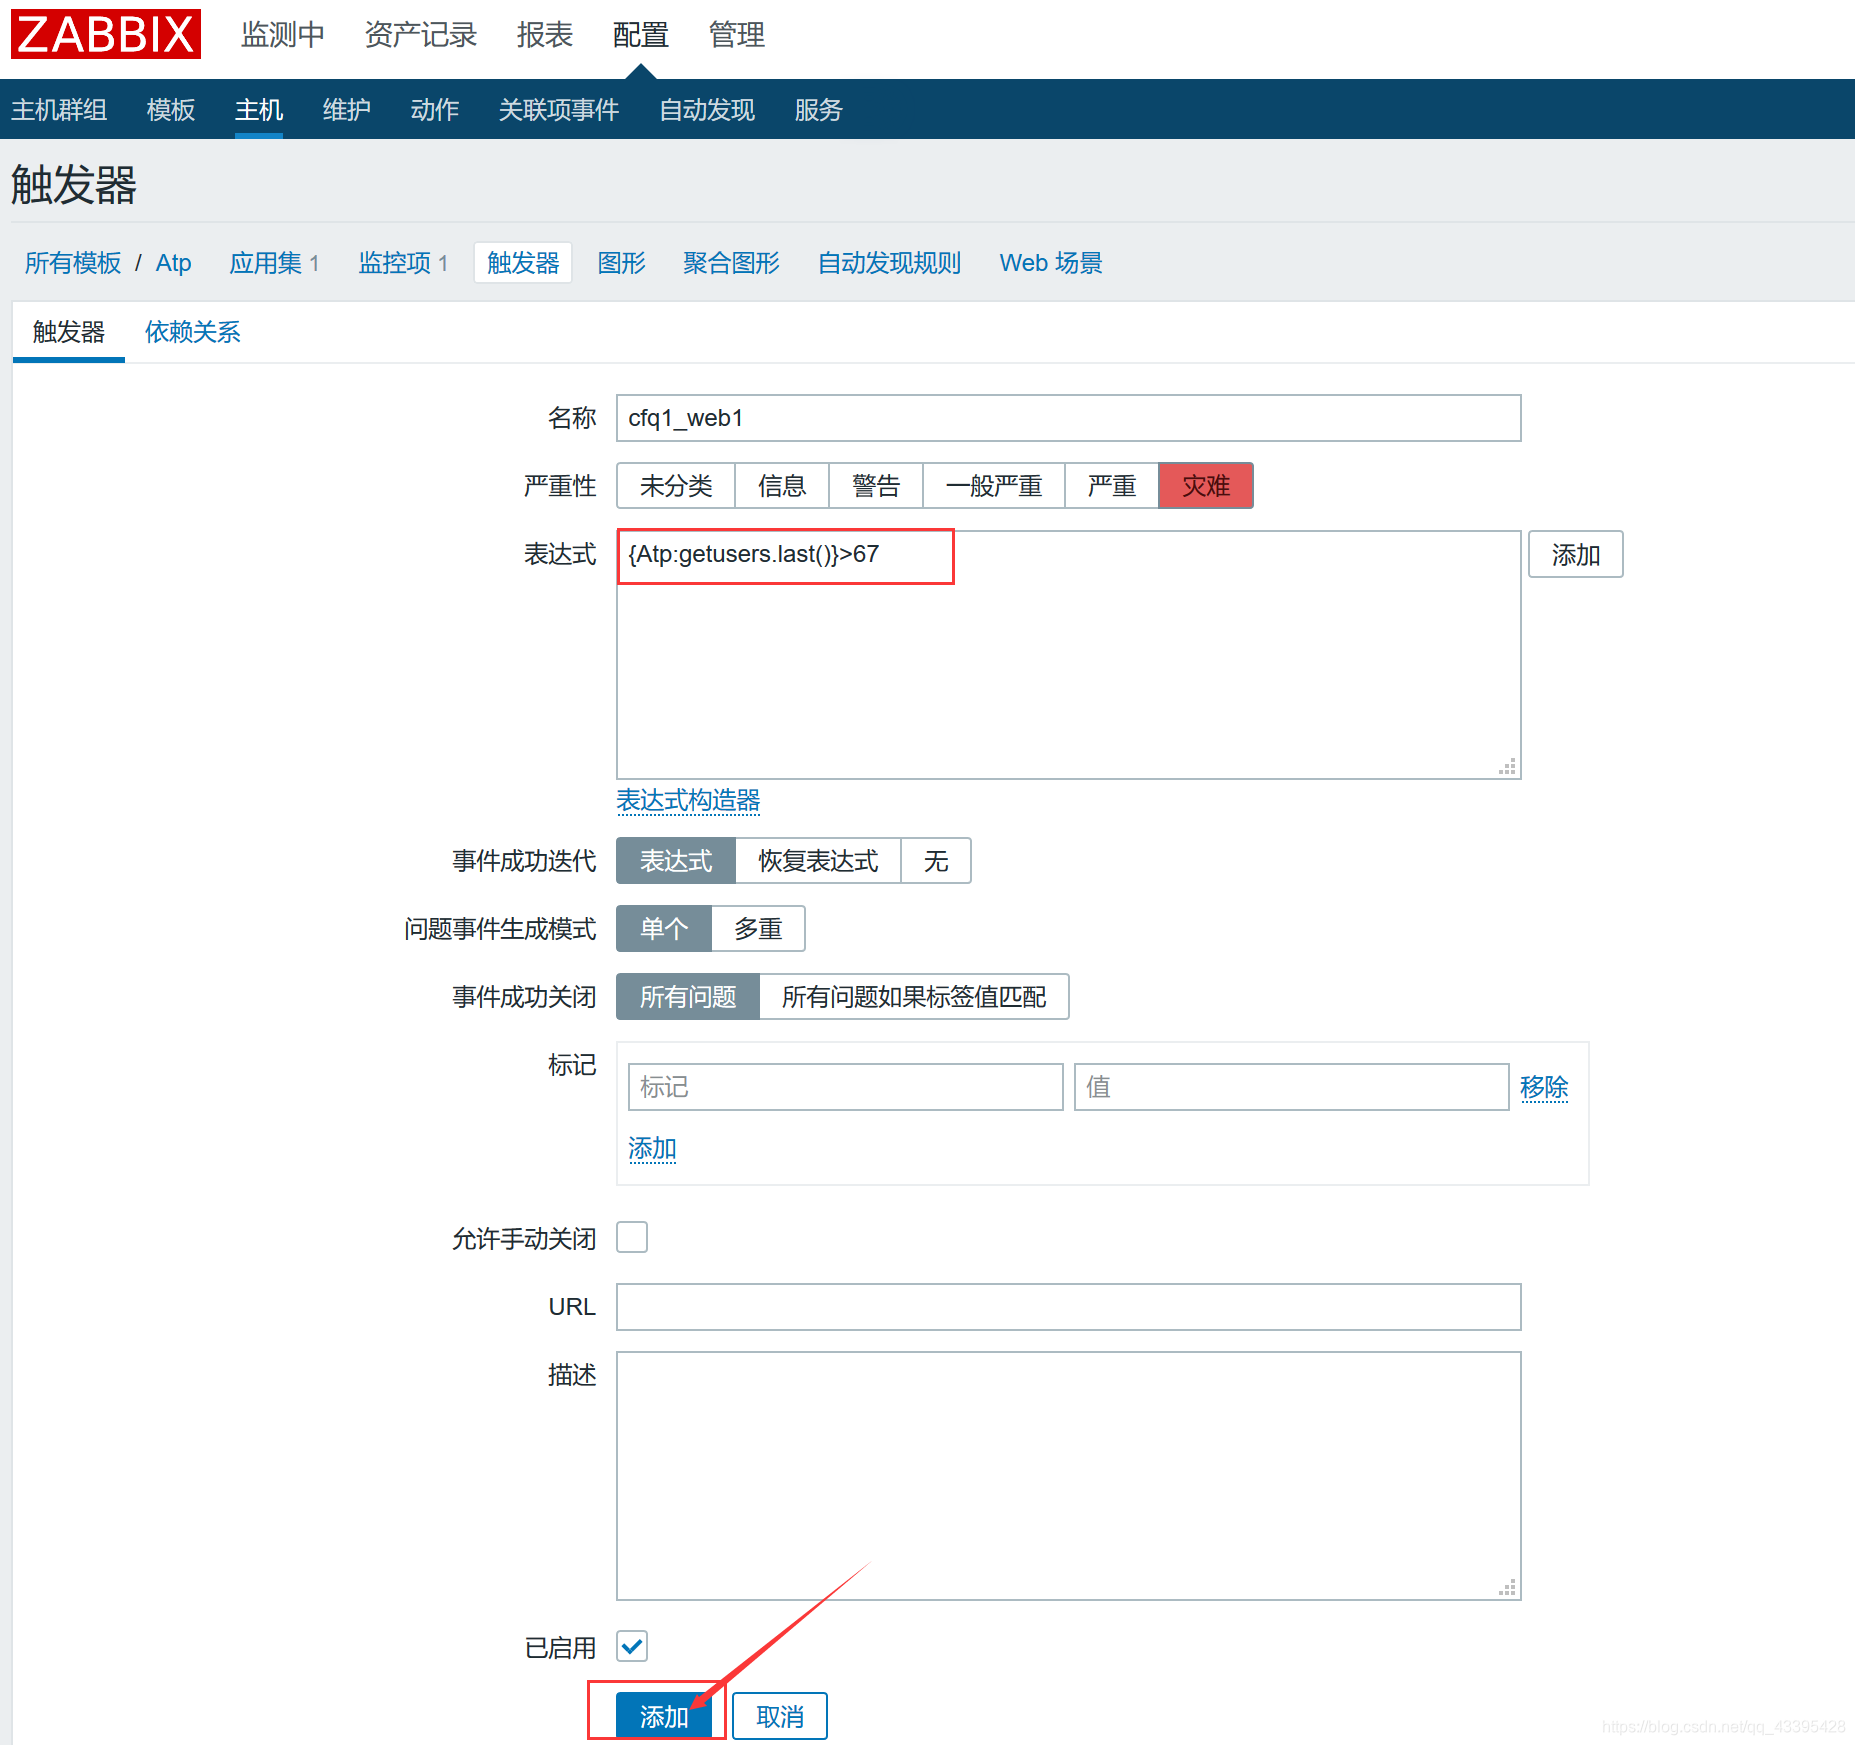Click the 标记 tag name field
Image resolution: width=1855 pixels, height=1745 pixels.
point(845,1087)
